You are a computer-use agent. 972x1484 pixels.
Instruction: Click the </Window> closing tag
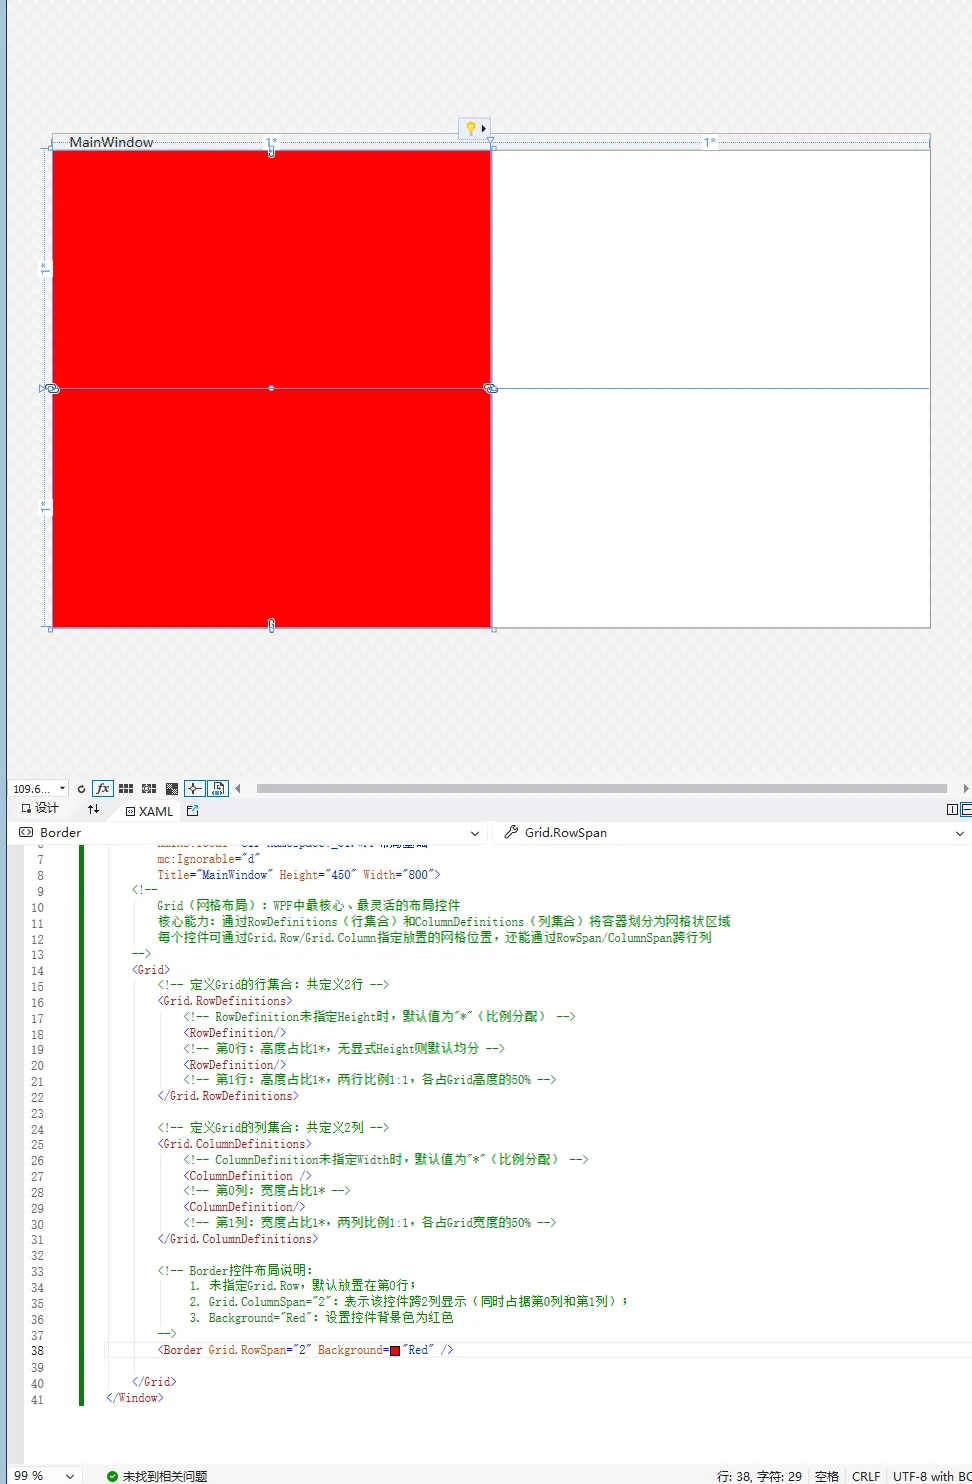[135, 1398]
